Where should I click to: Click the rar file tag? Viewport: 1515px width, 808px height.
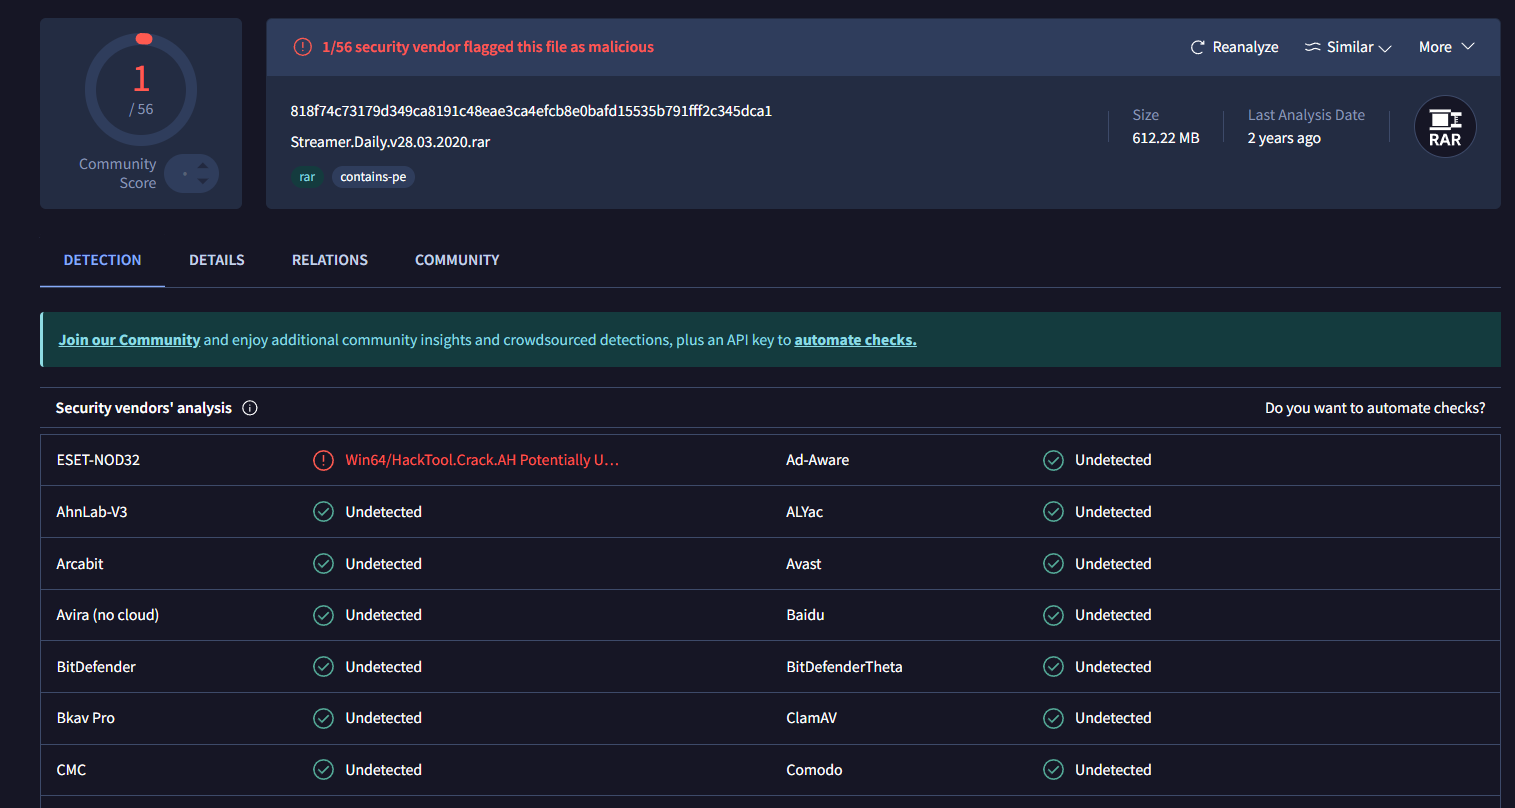[x=307, y=177]
